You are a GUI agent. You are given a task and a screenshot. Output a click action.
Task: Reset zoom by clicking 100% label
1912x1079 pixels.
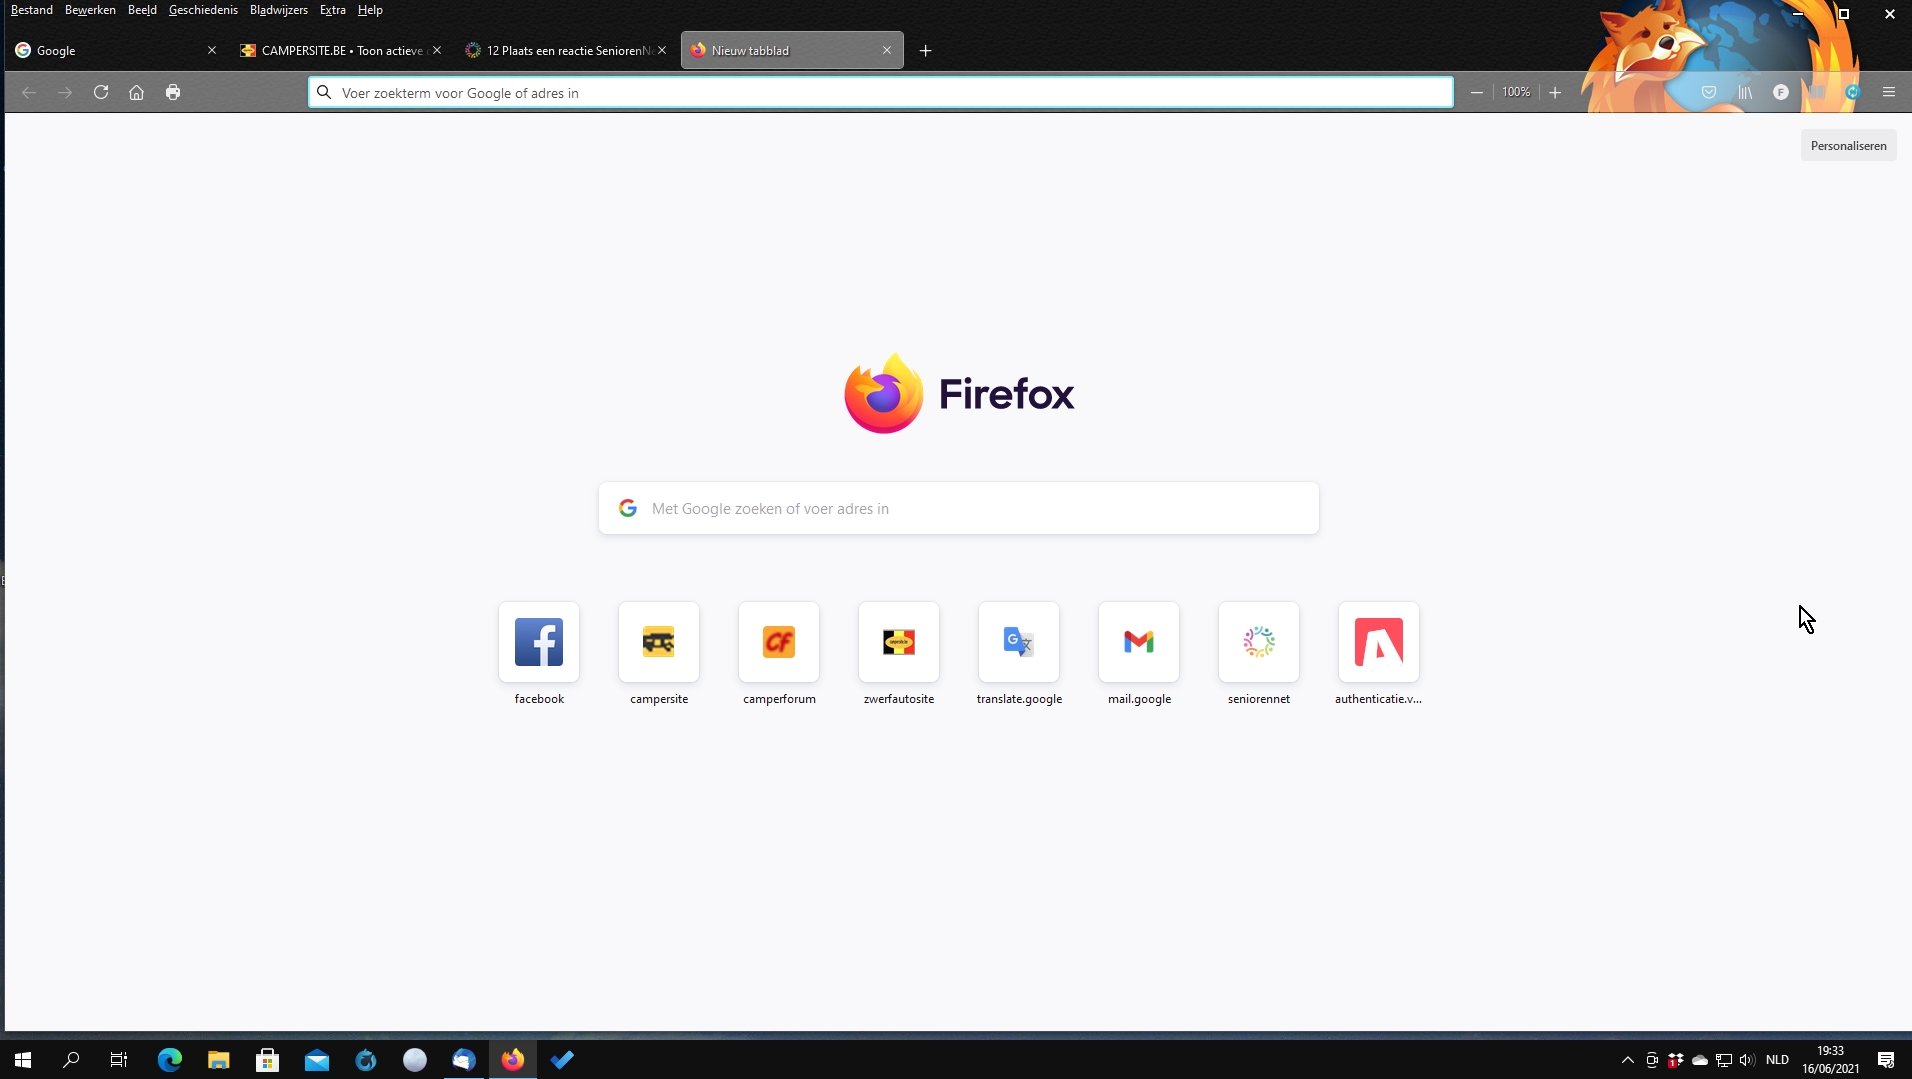pos(1516,92)
